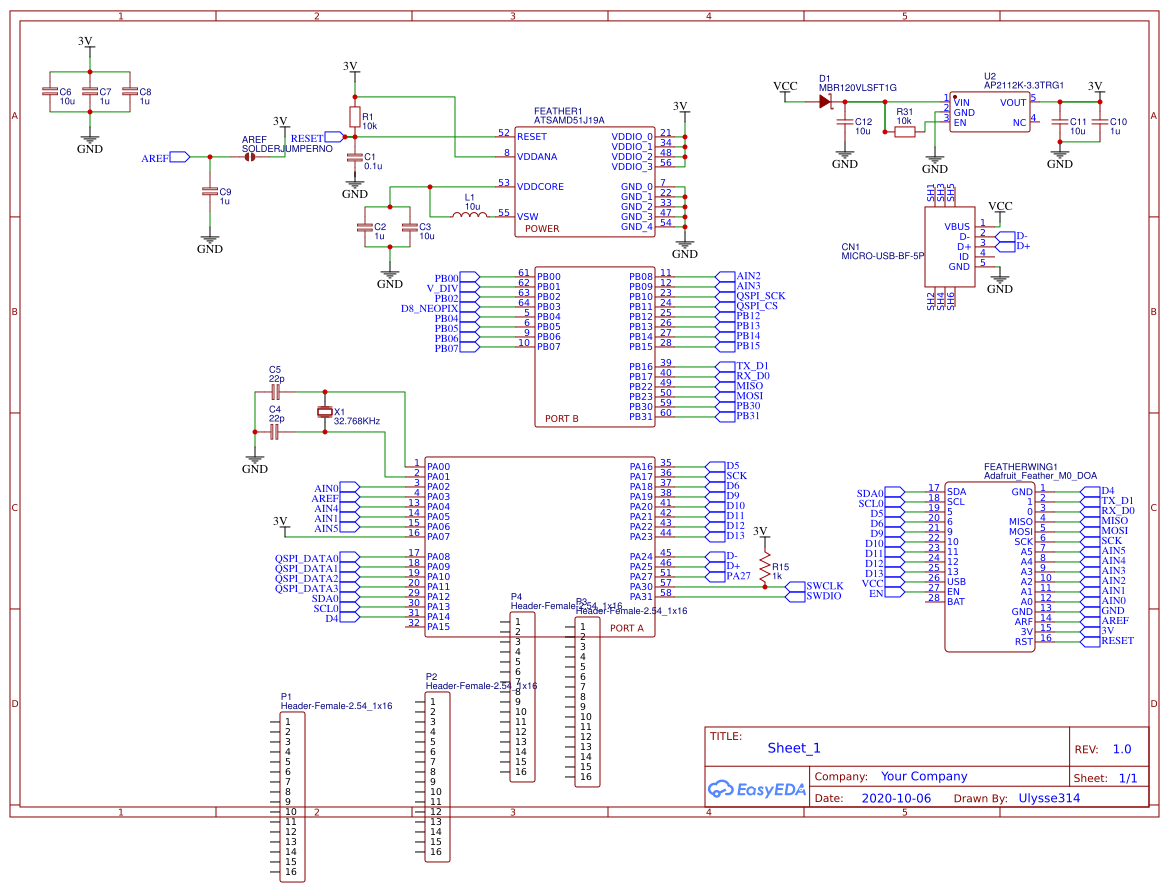Click the Ulysse314 drawn-by name
Image resolution: width=1169 pixels, height=892 pixels.
pyautogui.click(x=1049, y=799)
